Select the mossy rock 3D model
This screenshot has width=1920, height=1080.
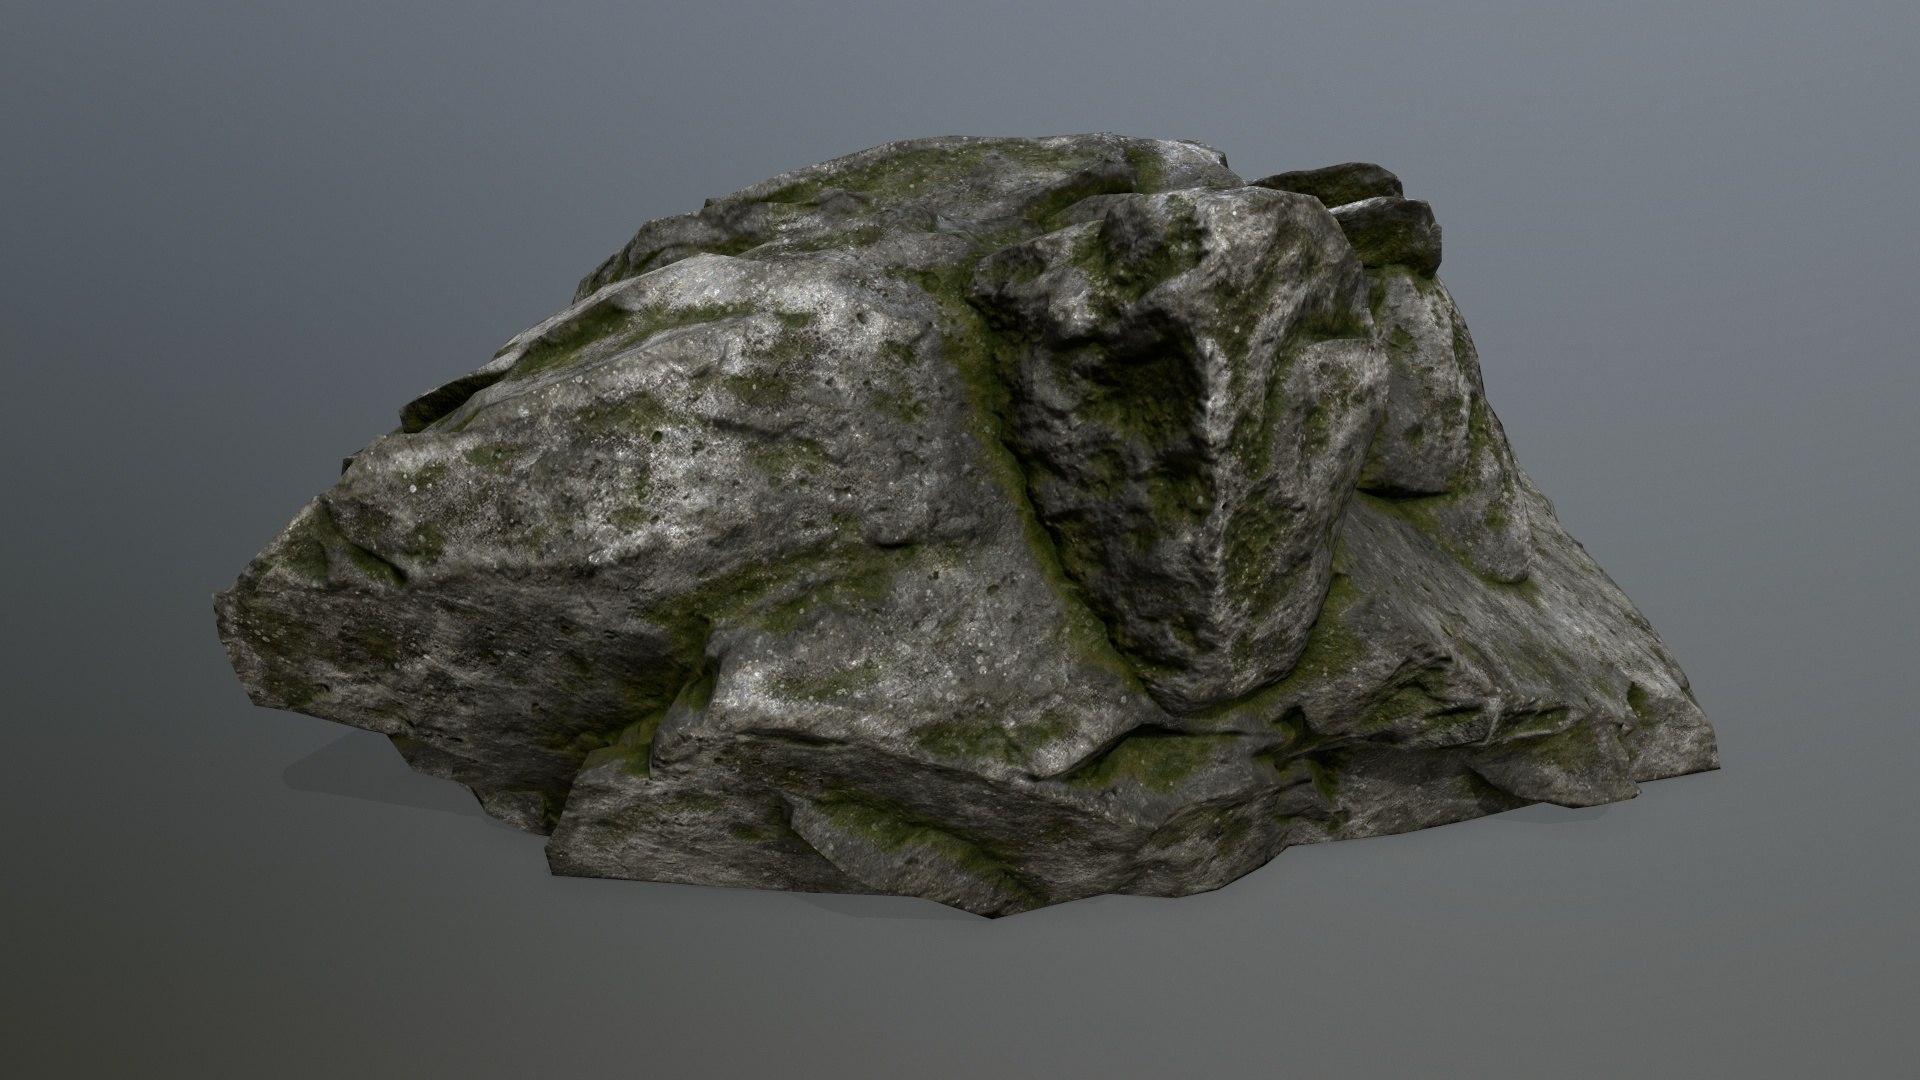(x=965, y=525)
